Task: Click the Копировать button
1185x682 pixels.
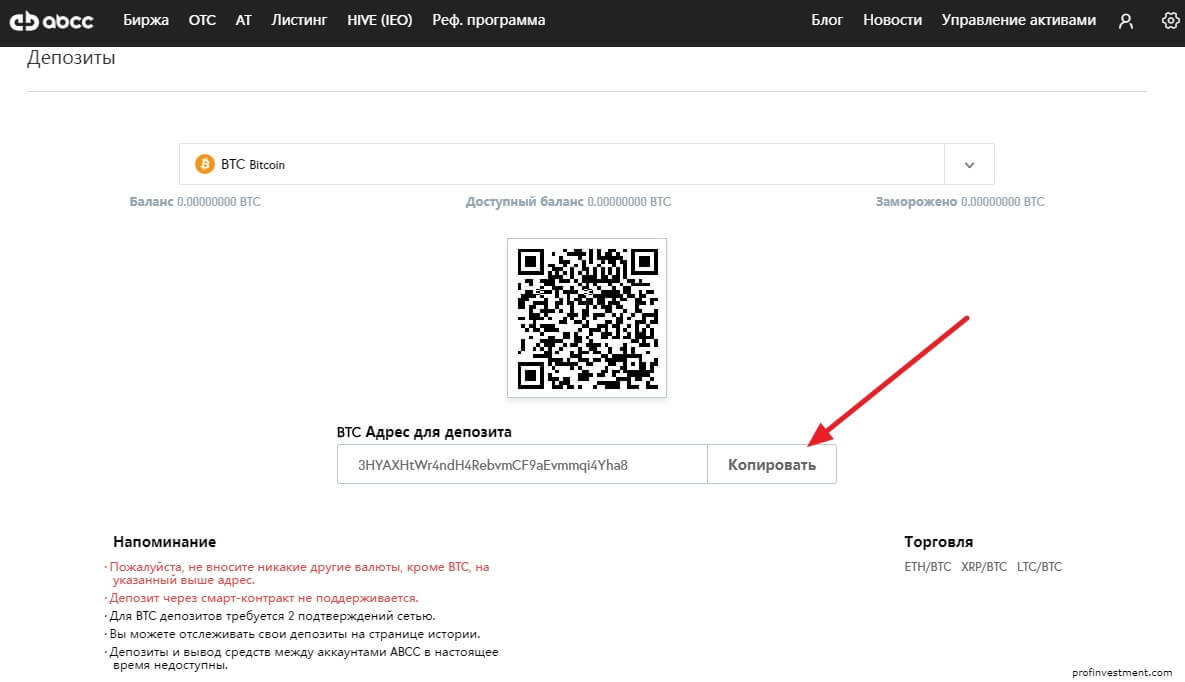Action: point(772,464)
